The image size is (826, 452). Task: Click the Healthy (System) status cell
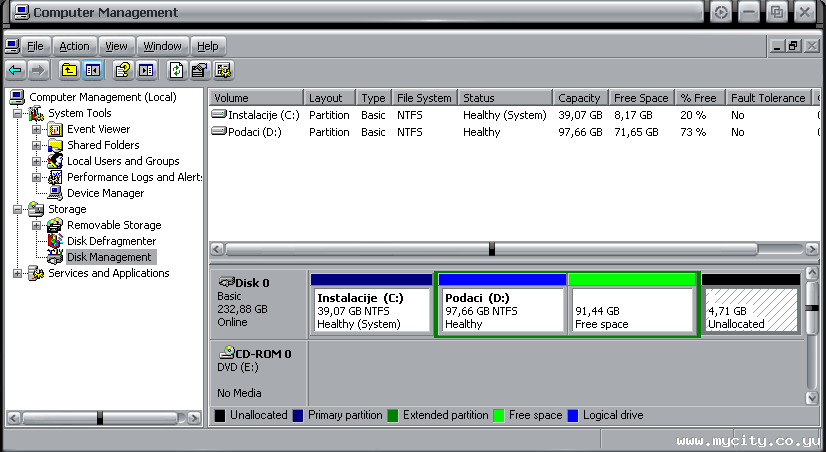click(505, 115)
